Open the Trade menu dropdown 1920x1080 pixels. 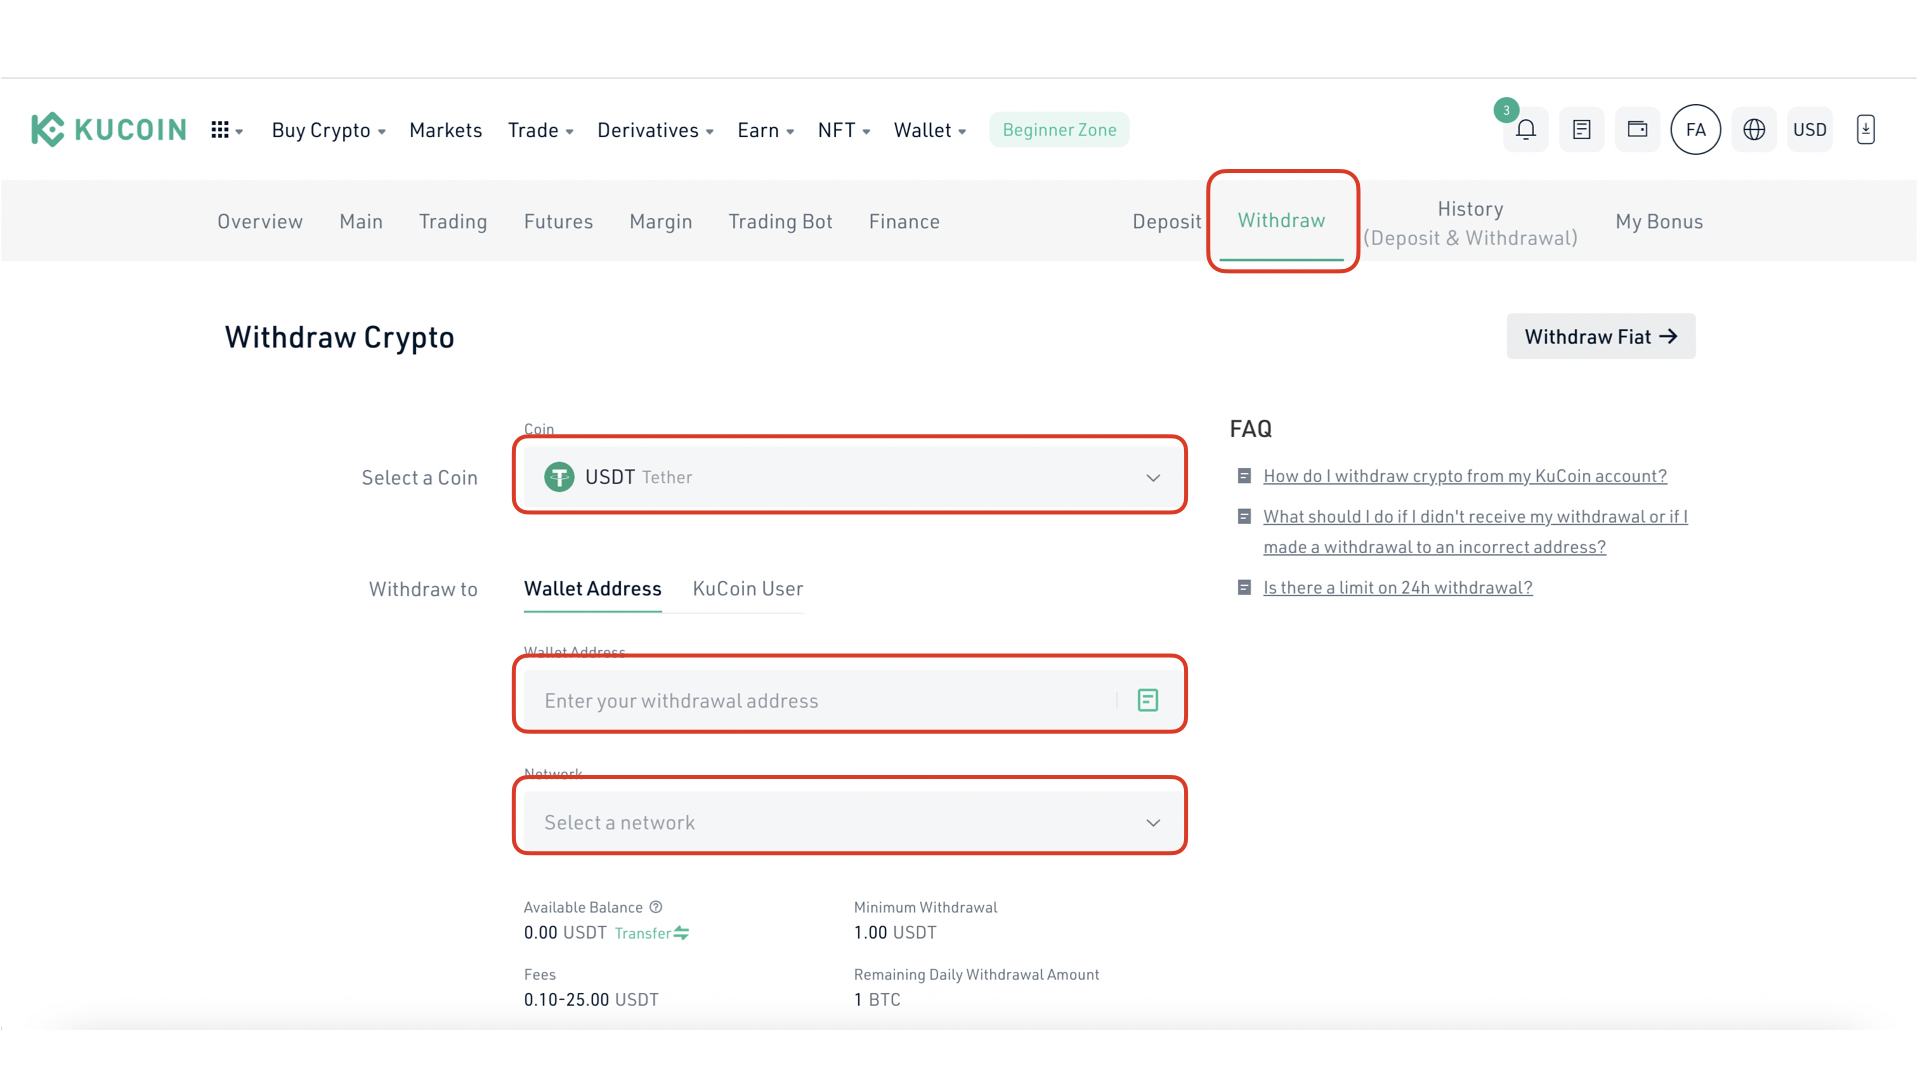[539, 129]
